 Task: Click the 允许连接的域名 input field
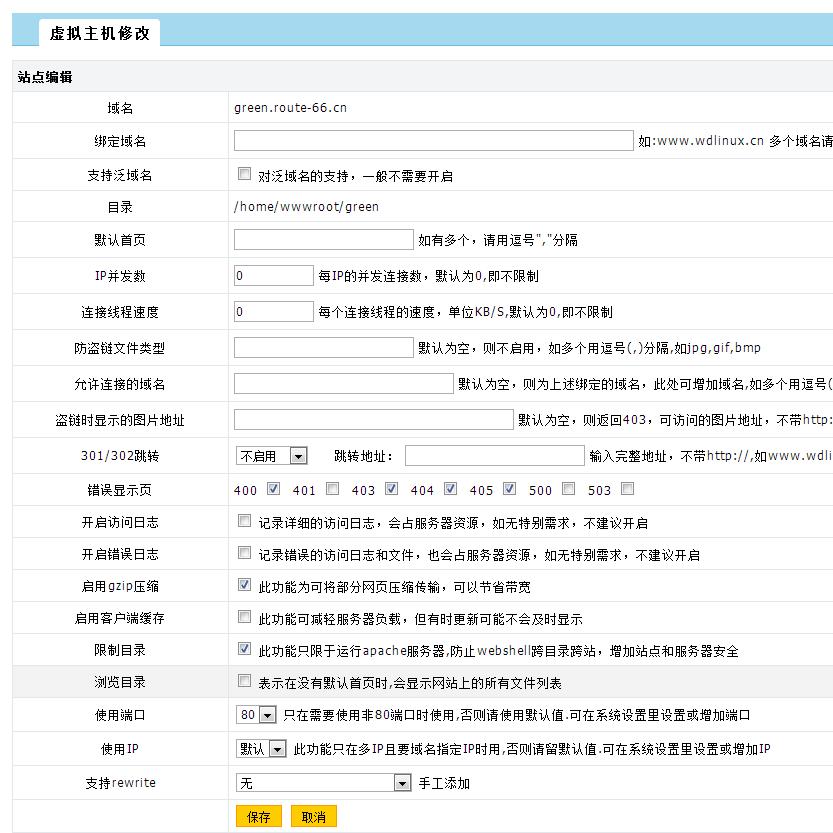click(x=344, y=384)
